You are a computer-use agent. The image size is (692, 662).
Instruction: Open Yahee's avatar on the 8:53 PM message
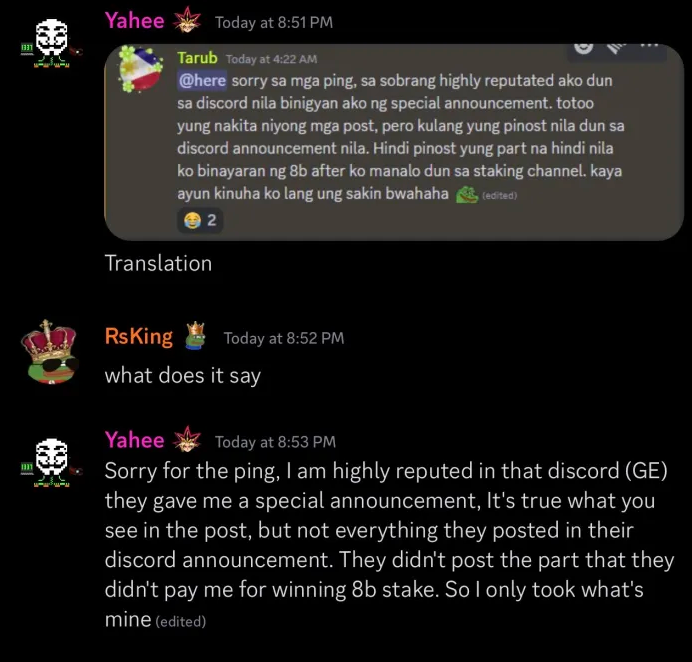(x=52, y=463)
